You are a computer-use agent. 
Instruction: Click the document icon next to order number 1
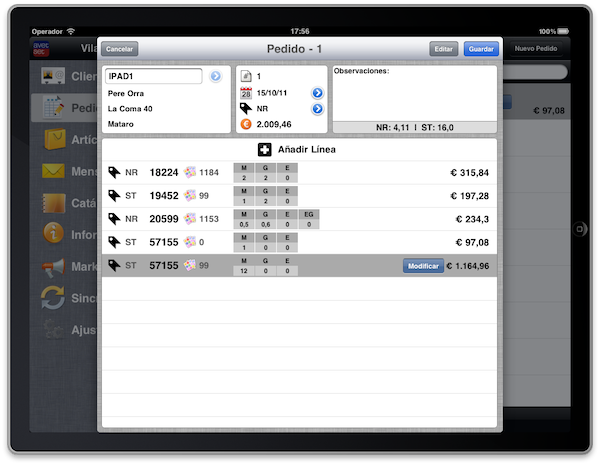point(246,77)
